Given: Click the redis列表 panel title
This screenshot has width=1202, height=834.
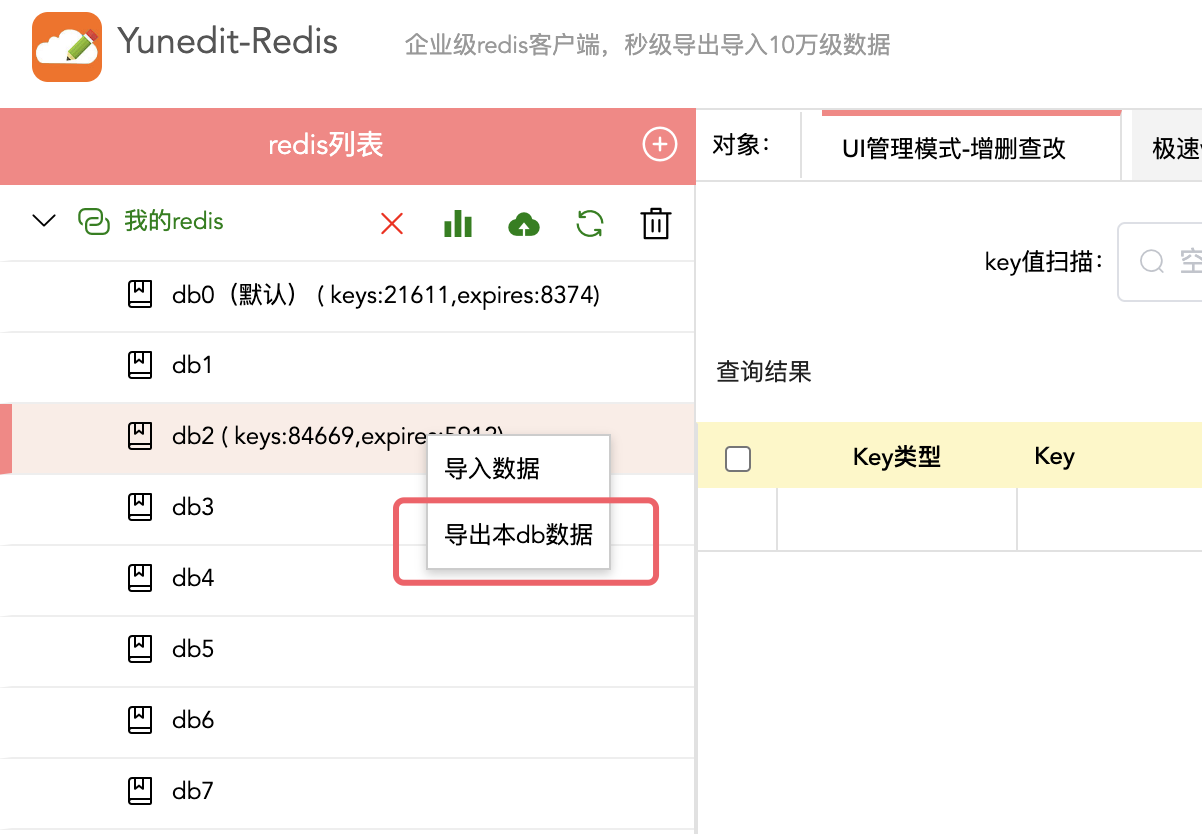Looking at the screenshot, I should coord(326,145).
